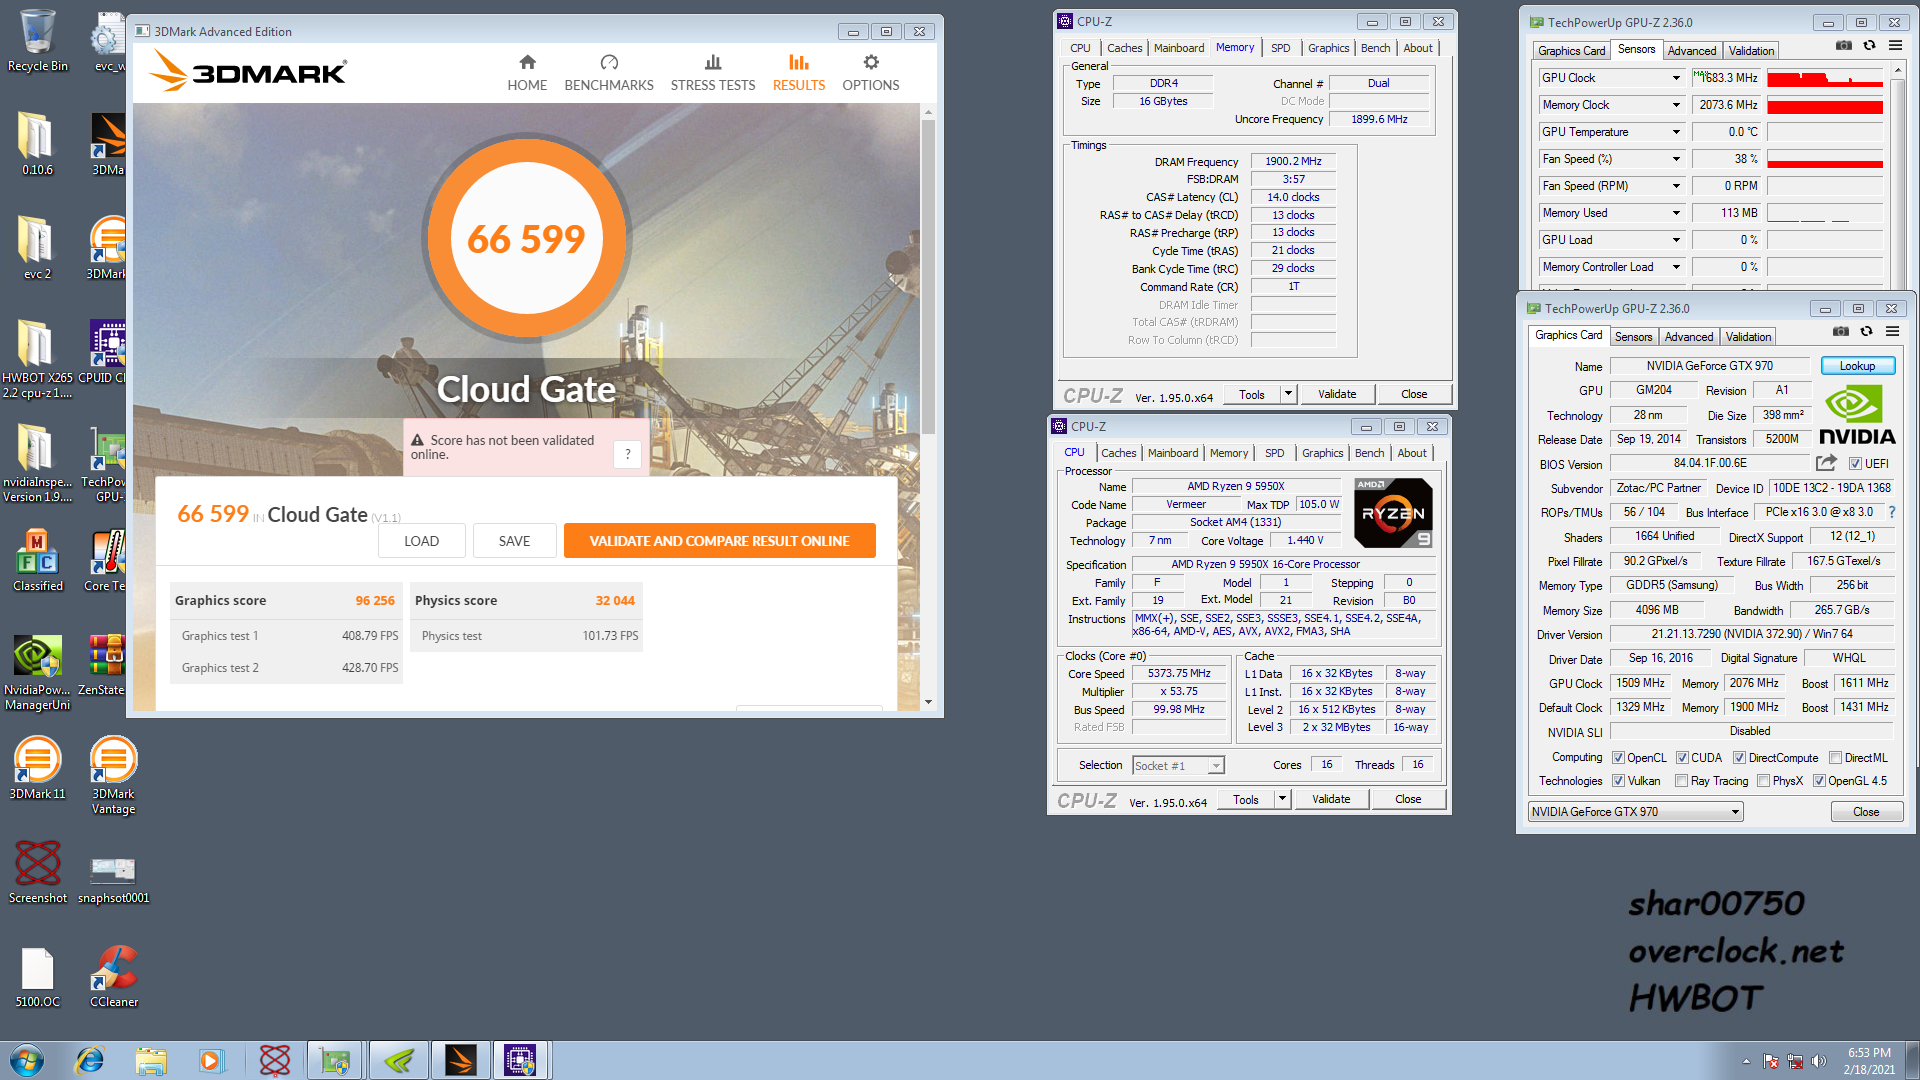Switch to Mainboard tab in lower CPU-Z window
1920x1080 pixels.
[1172, 453]
